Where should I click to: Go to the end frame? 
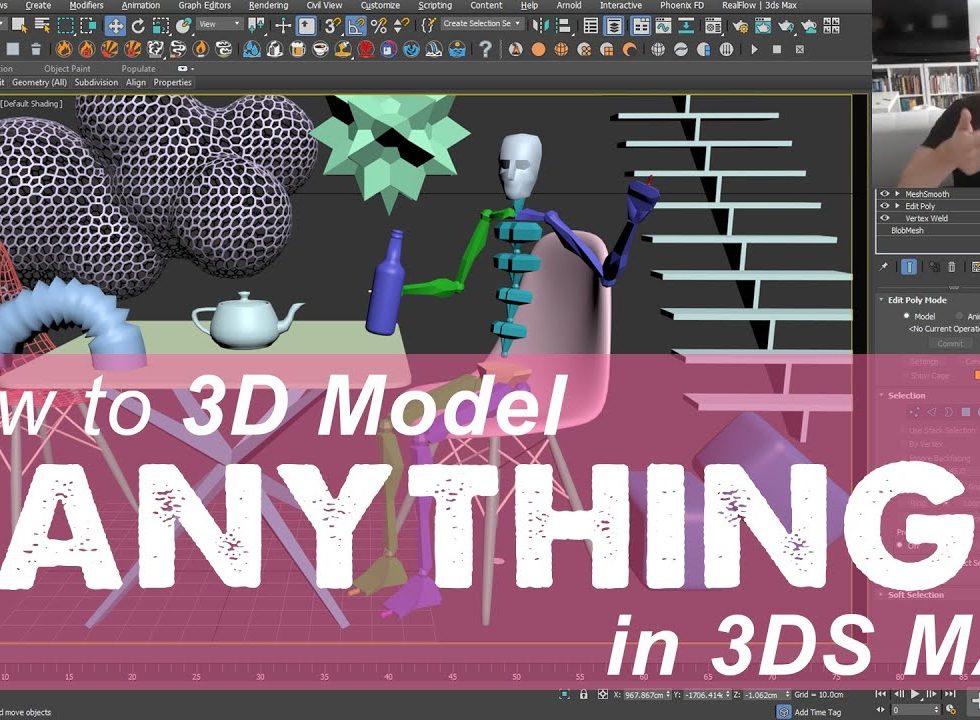(x=950, y=694)
